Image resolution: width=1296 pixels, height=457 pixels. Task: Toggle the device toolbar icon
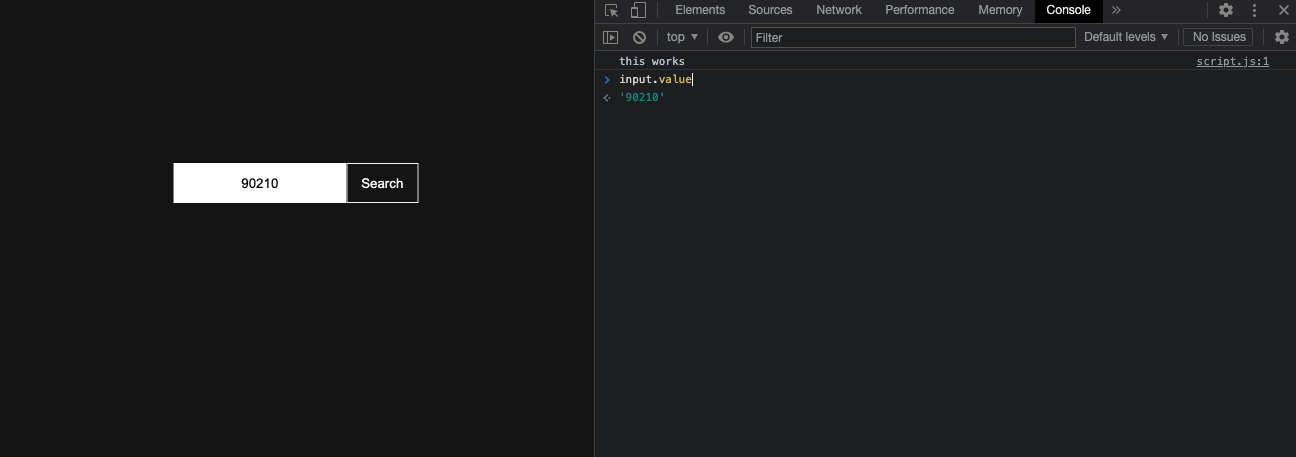[x=637, y=10]
